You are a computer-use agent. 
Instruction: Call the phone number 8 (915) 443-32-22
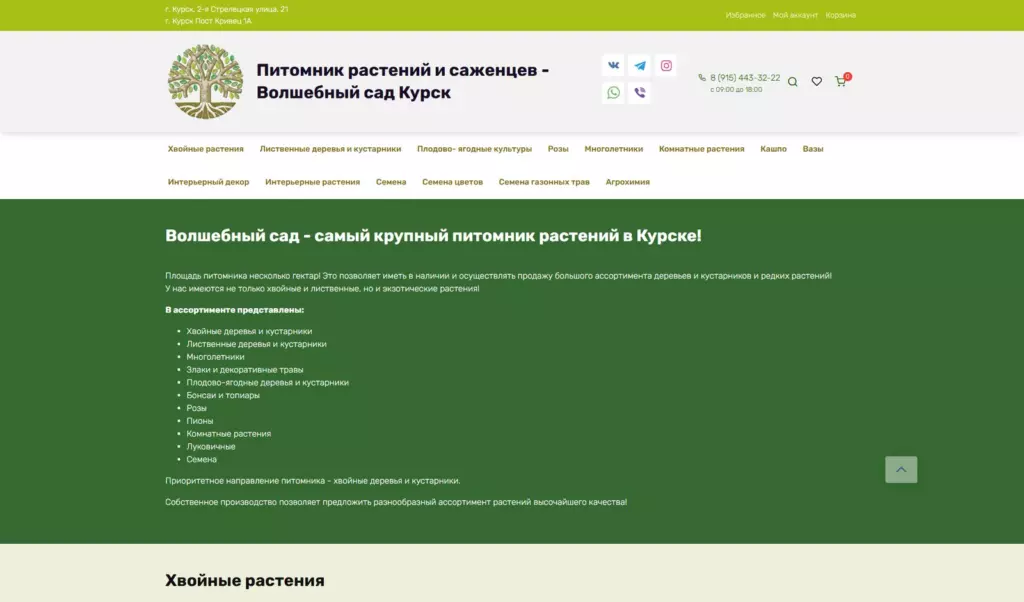click(745, 78)
